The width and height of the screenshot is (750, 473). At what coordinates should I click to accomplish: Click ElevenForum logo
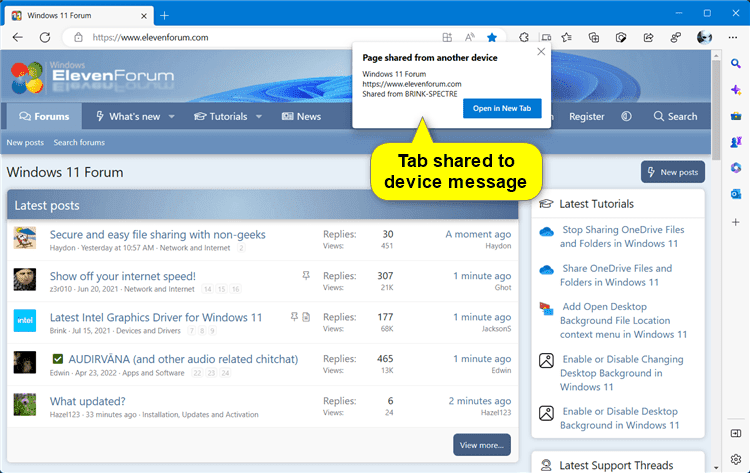point(92,77)
